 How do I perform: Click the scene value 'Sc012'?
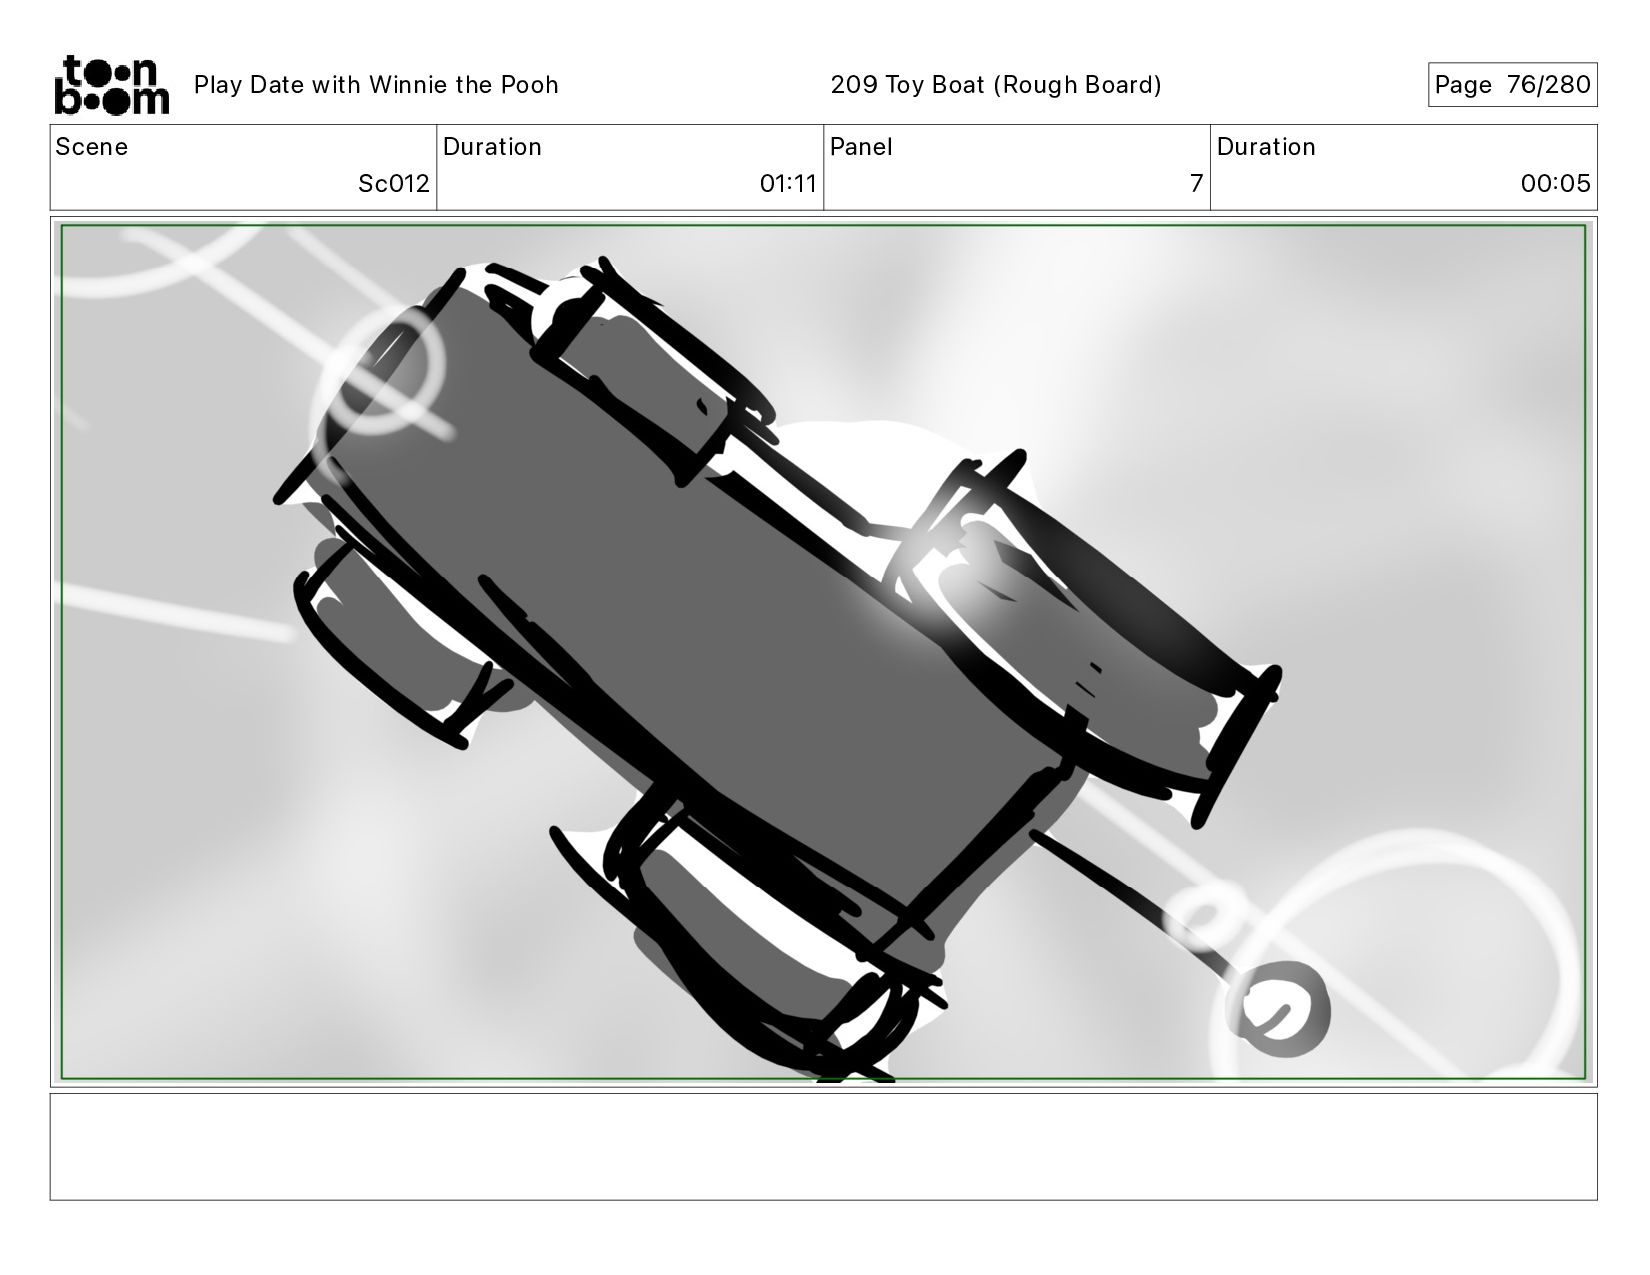point(394,184)
